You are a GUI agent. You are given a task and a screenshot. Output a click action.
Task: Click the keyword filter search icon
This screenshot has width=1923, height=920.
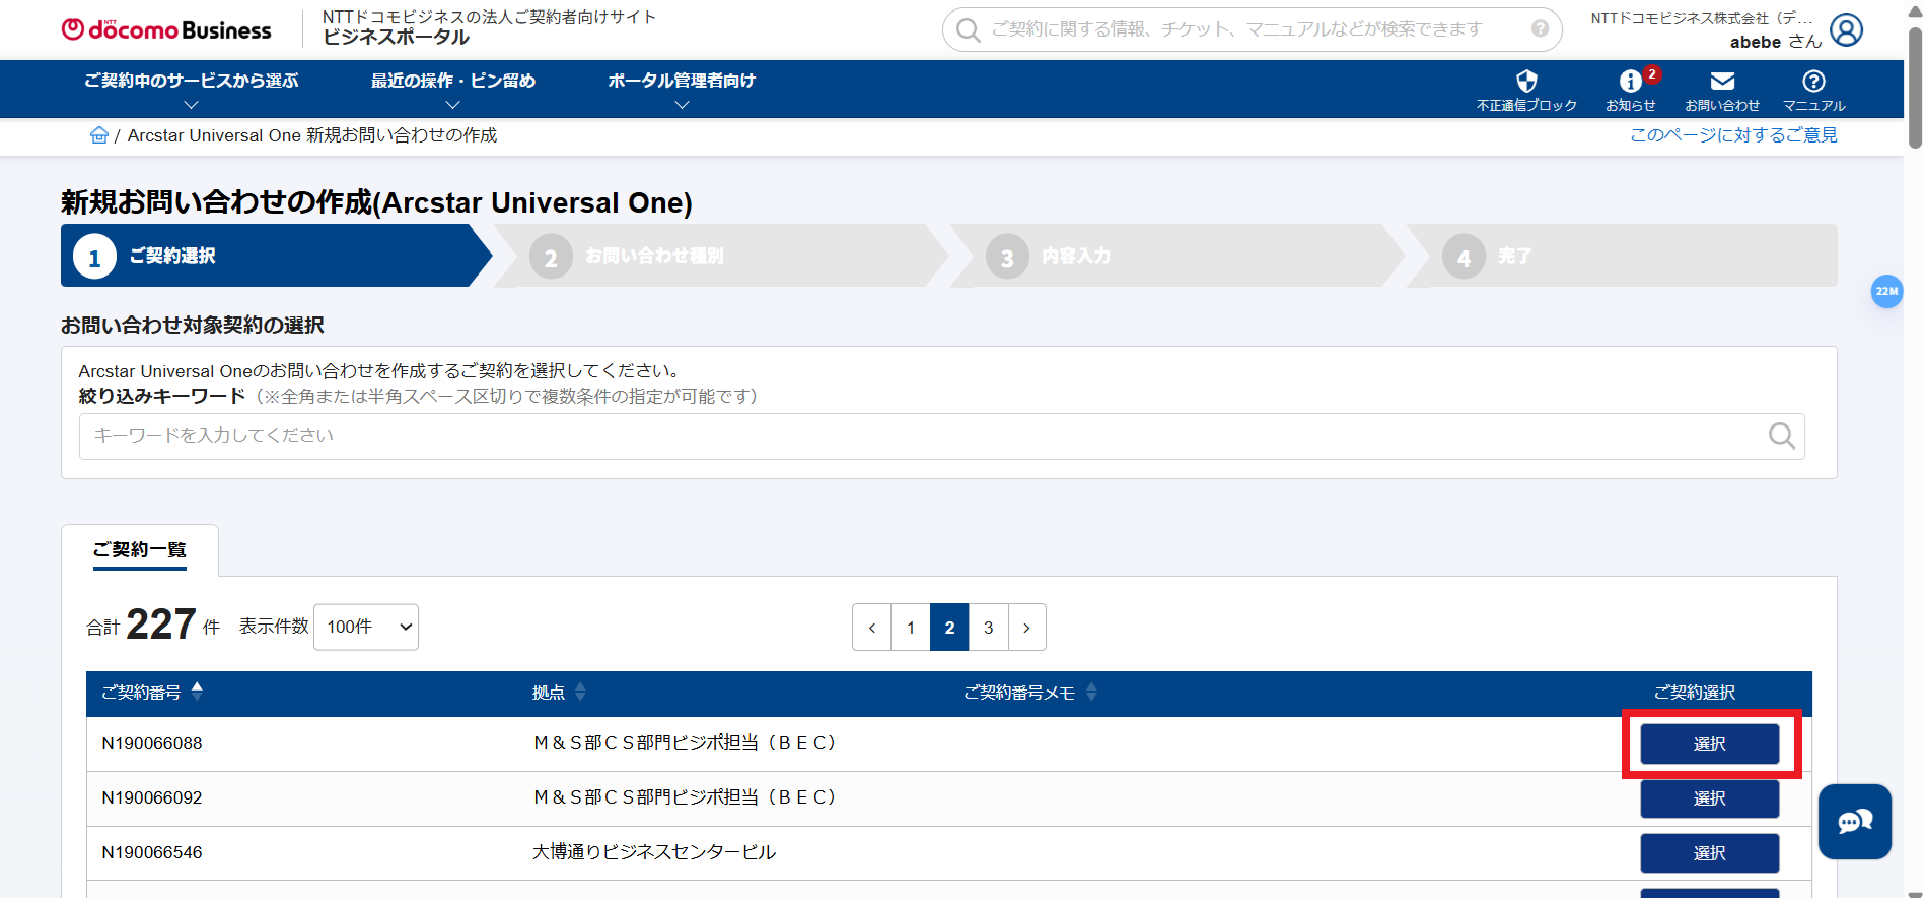point(1781,436)
